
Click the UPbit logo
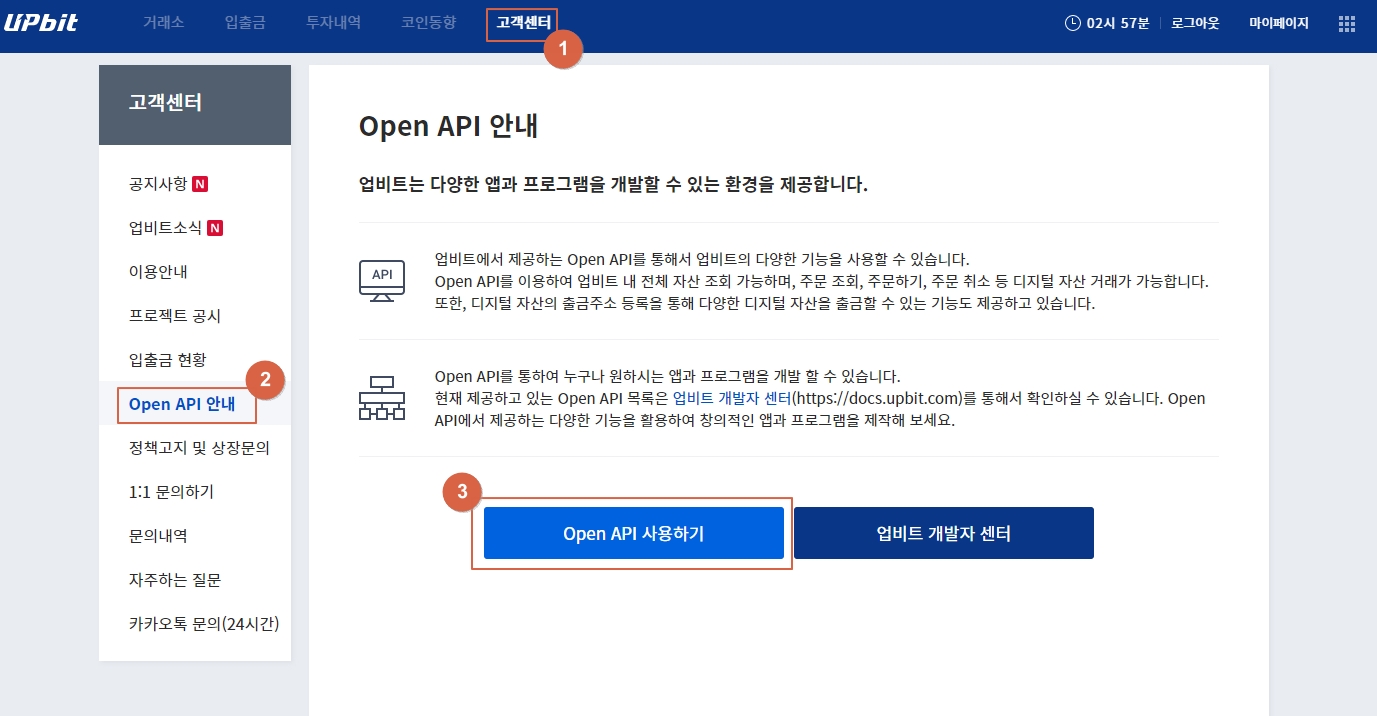tap(40, 23)
